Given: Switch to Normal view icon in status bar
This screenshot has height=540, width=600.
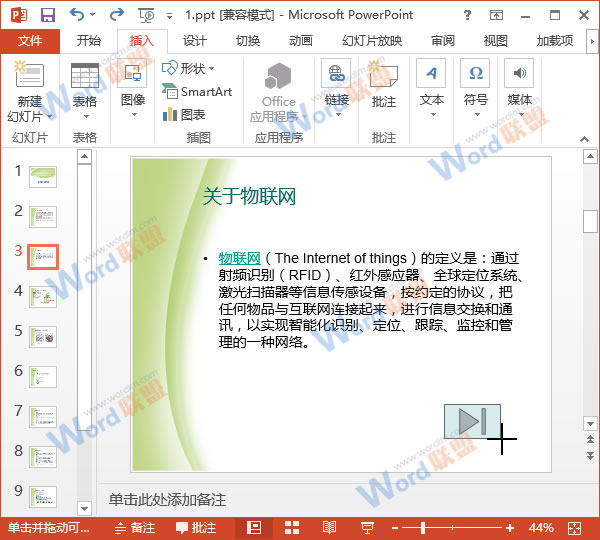Looking at the screenshot, I should tap(254, 528).
